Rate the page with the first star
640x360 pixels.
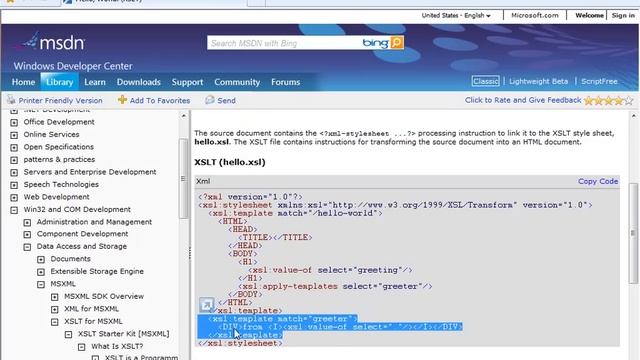[x=589, y=100]
